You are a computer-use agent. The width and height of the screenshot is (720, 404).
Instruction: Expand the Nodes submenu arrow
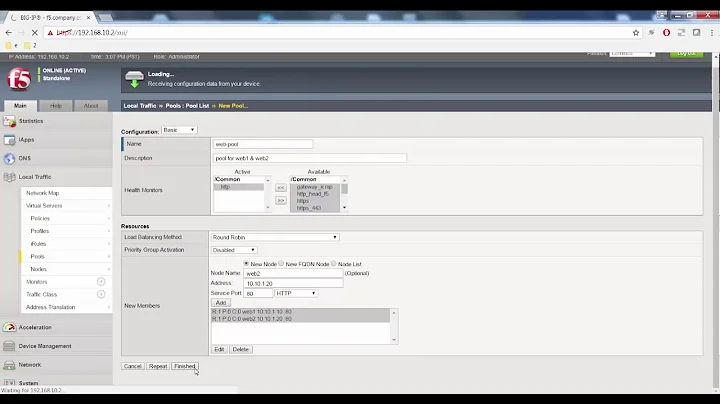(109, 269)
